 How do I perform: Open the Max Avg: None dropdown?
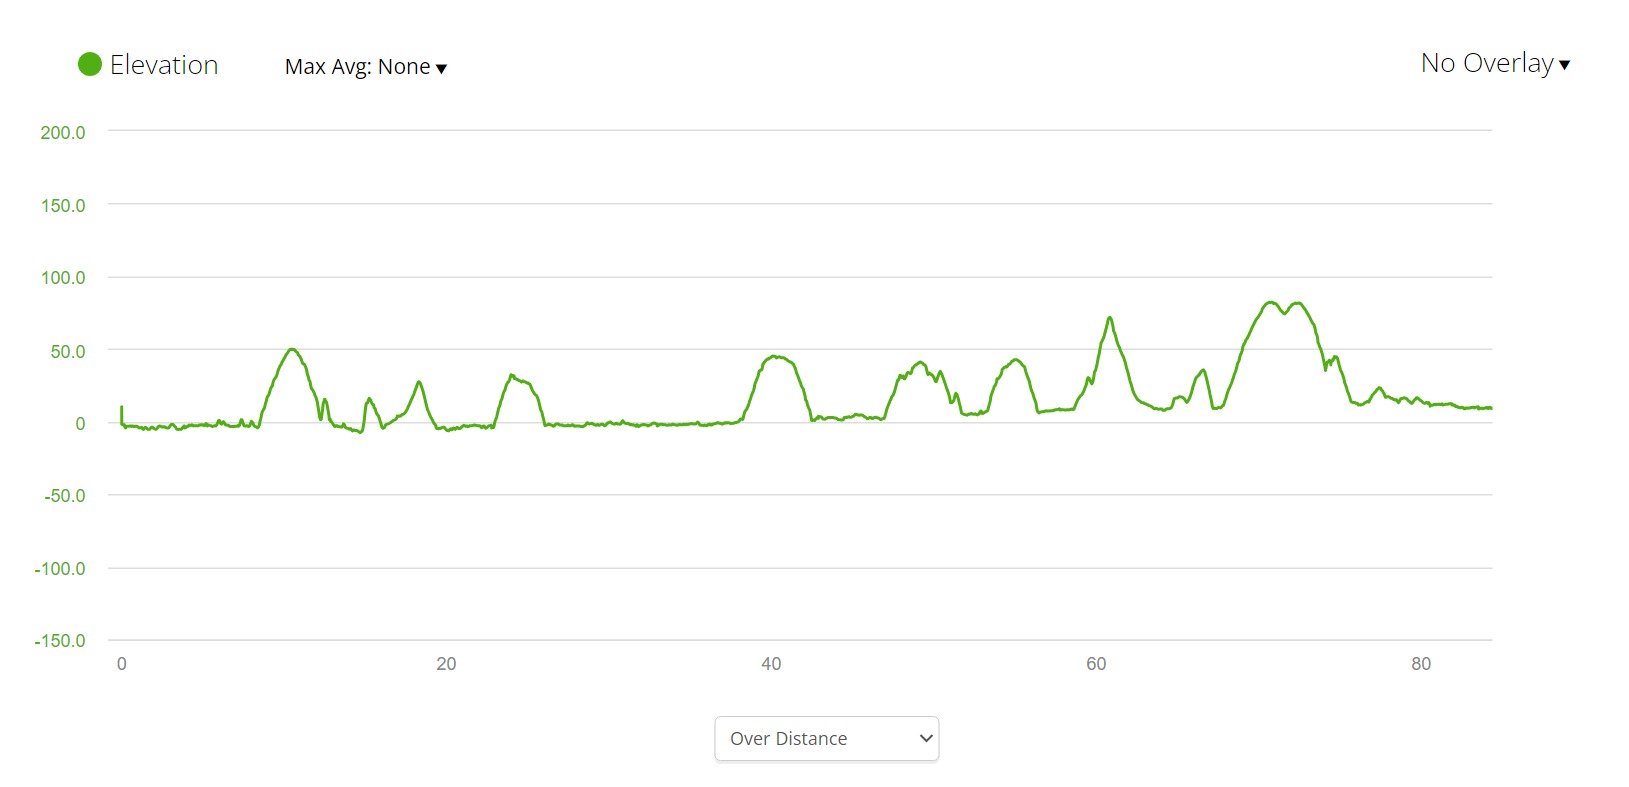365,67
